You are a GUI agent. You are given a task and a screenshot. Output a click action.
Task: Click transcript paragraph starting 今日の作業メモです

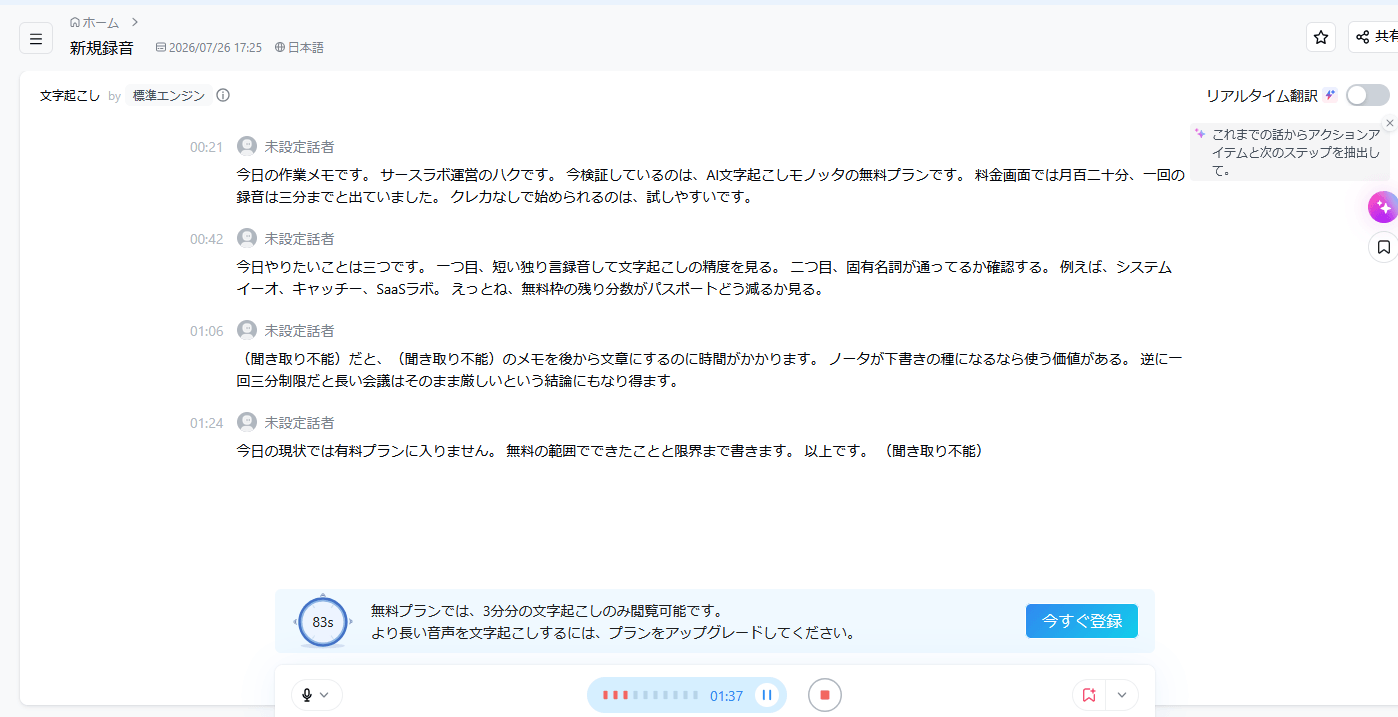click(710, 186)
